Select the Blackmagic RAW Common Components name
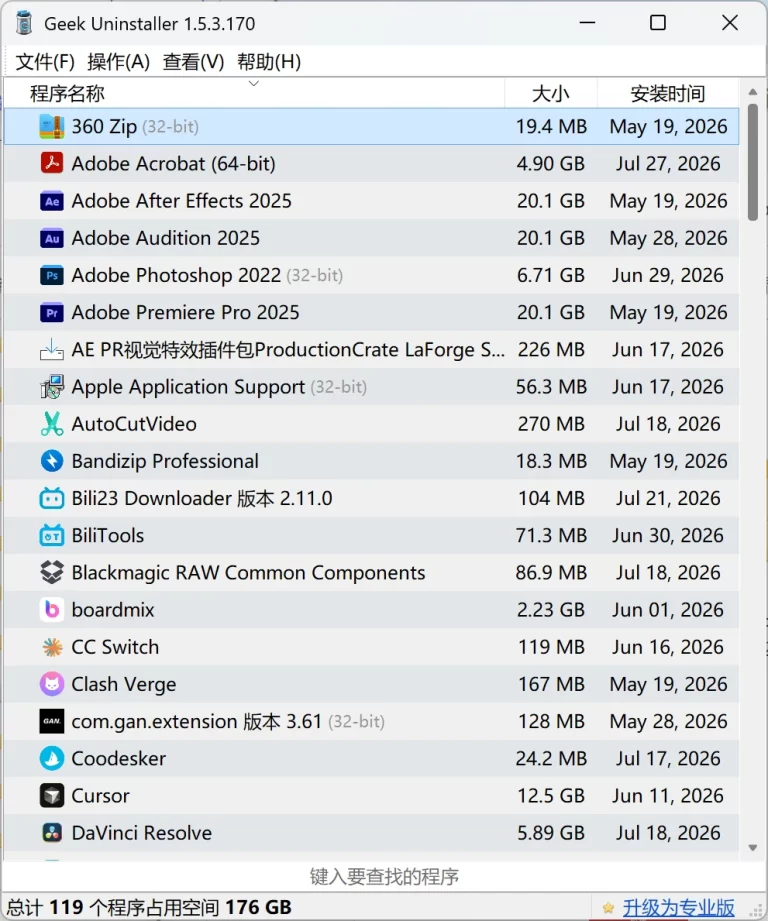 click(x=248, y=573)
